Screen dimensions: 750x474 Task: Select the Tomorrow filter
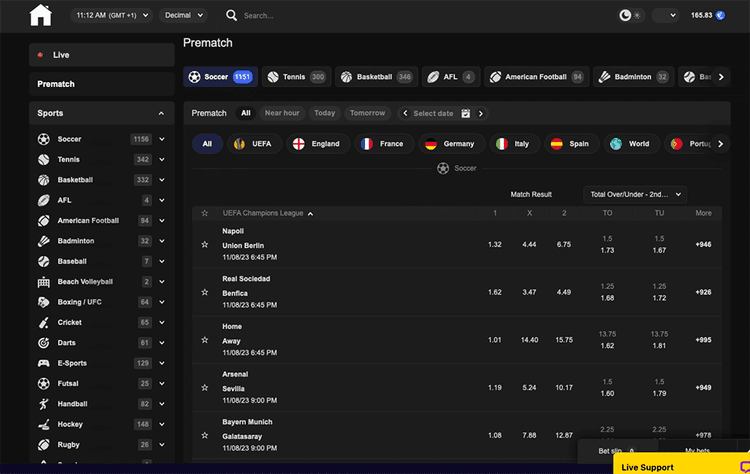point(367,113)
